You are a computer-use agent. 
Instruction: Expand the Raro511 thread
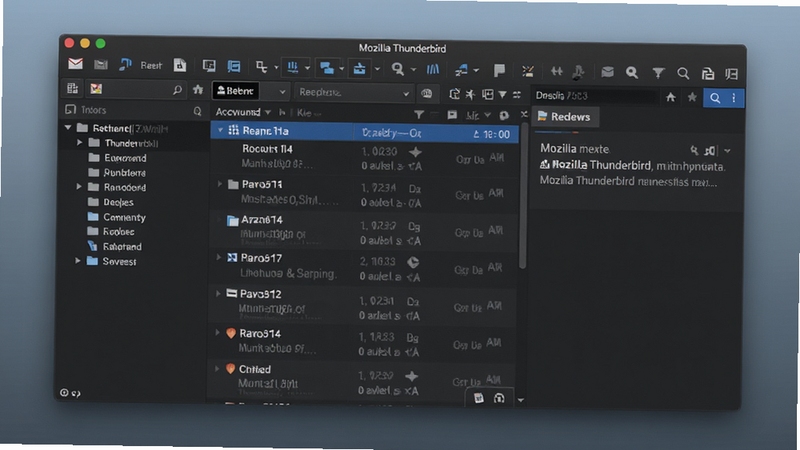pyautogui.click(x=220, y=184)
